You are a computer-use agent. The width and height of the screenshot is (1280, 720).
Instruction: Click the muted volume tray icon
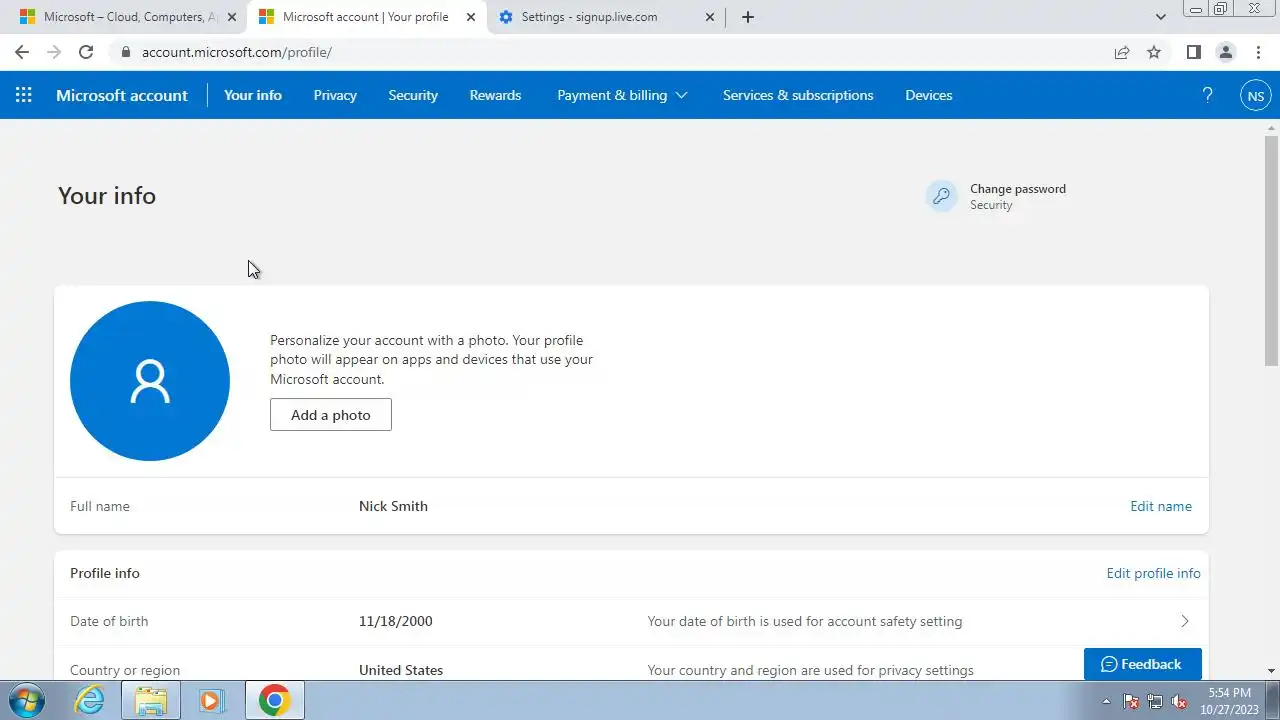[x=1179, y=701]
